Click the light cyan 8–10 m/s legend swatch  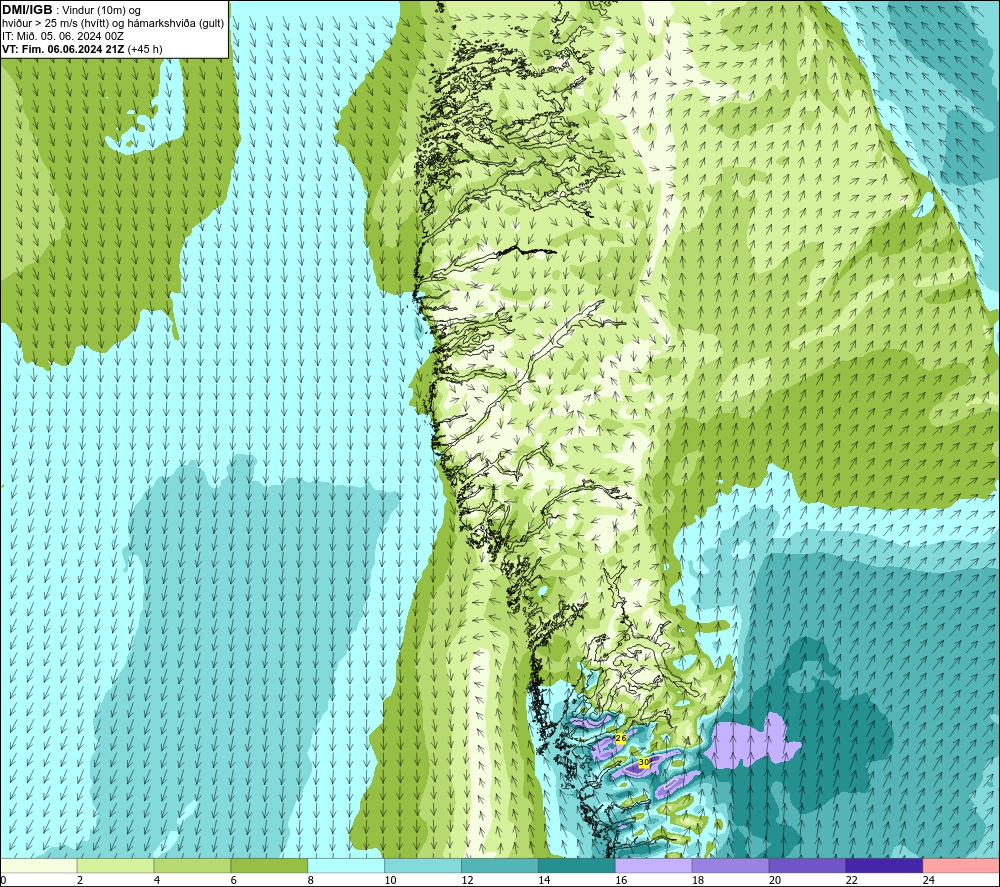point(346,866)
